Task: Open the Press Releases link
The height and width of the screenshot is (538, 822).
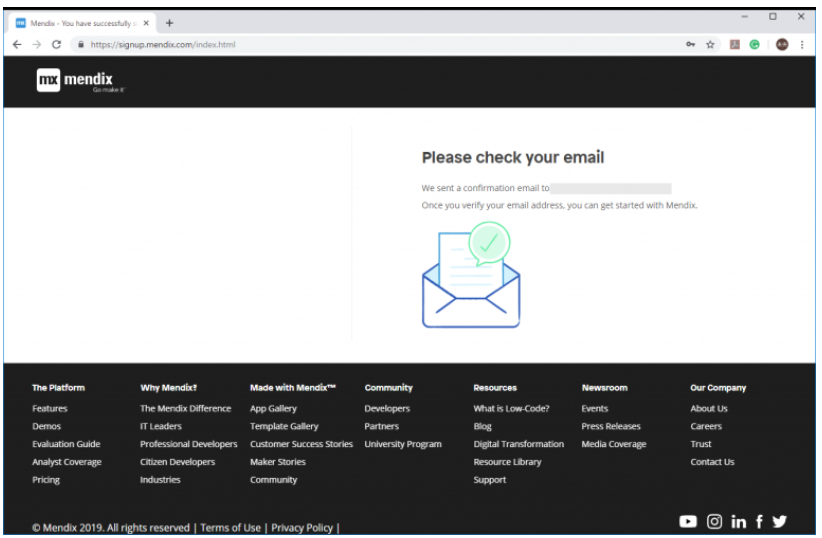Action: tap(611, 426)
